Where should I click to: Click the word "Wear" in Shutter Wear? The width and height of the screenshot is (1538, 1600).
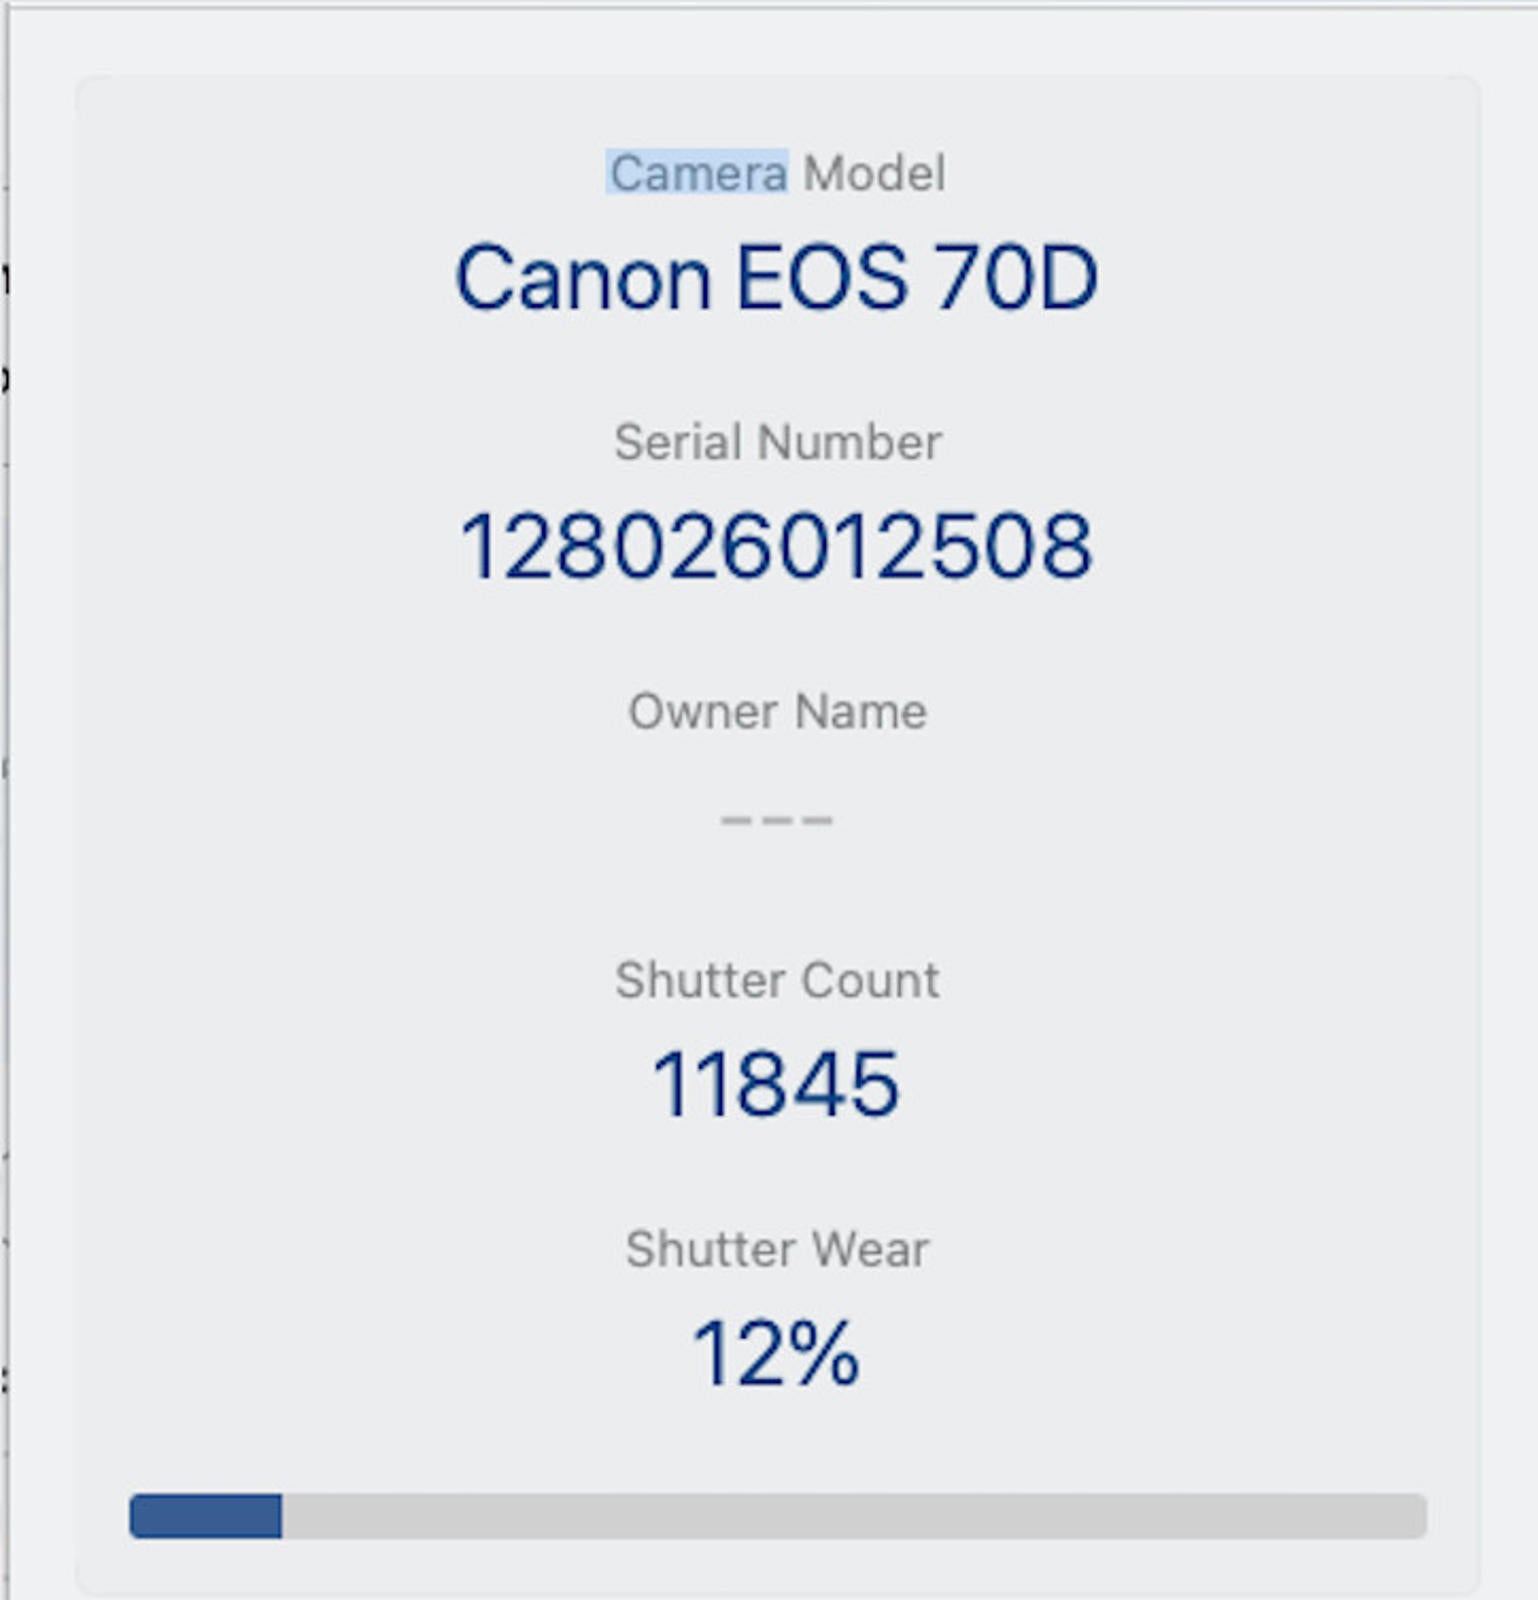(869, 1249)
